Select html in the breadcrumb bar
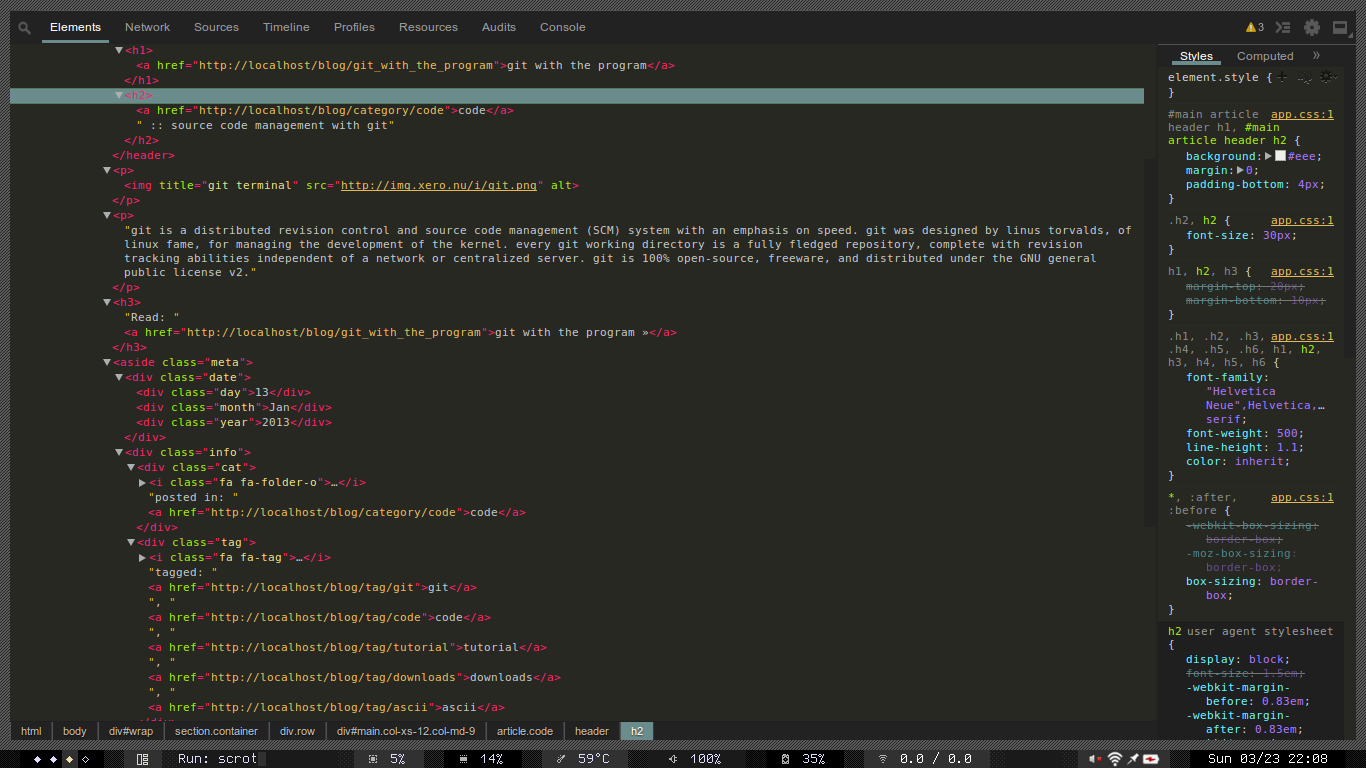 coord(31,731)
